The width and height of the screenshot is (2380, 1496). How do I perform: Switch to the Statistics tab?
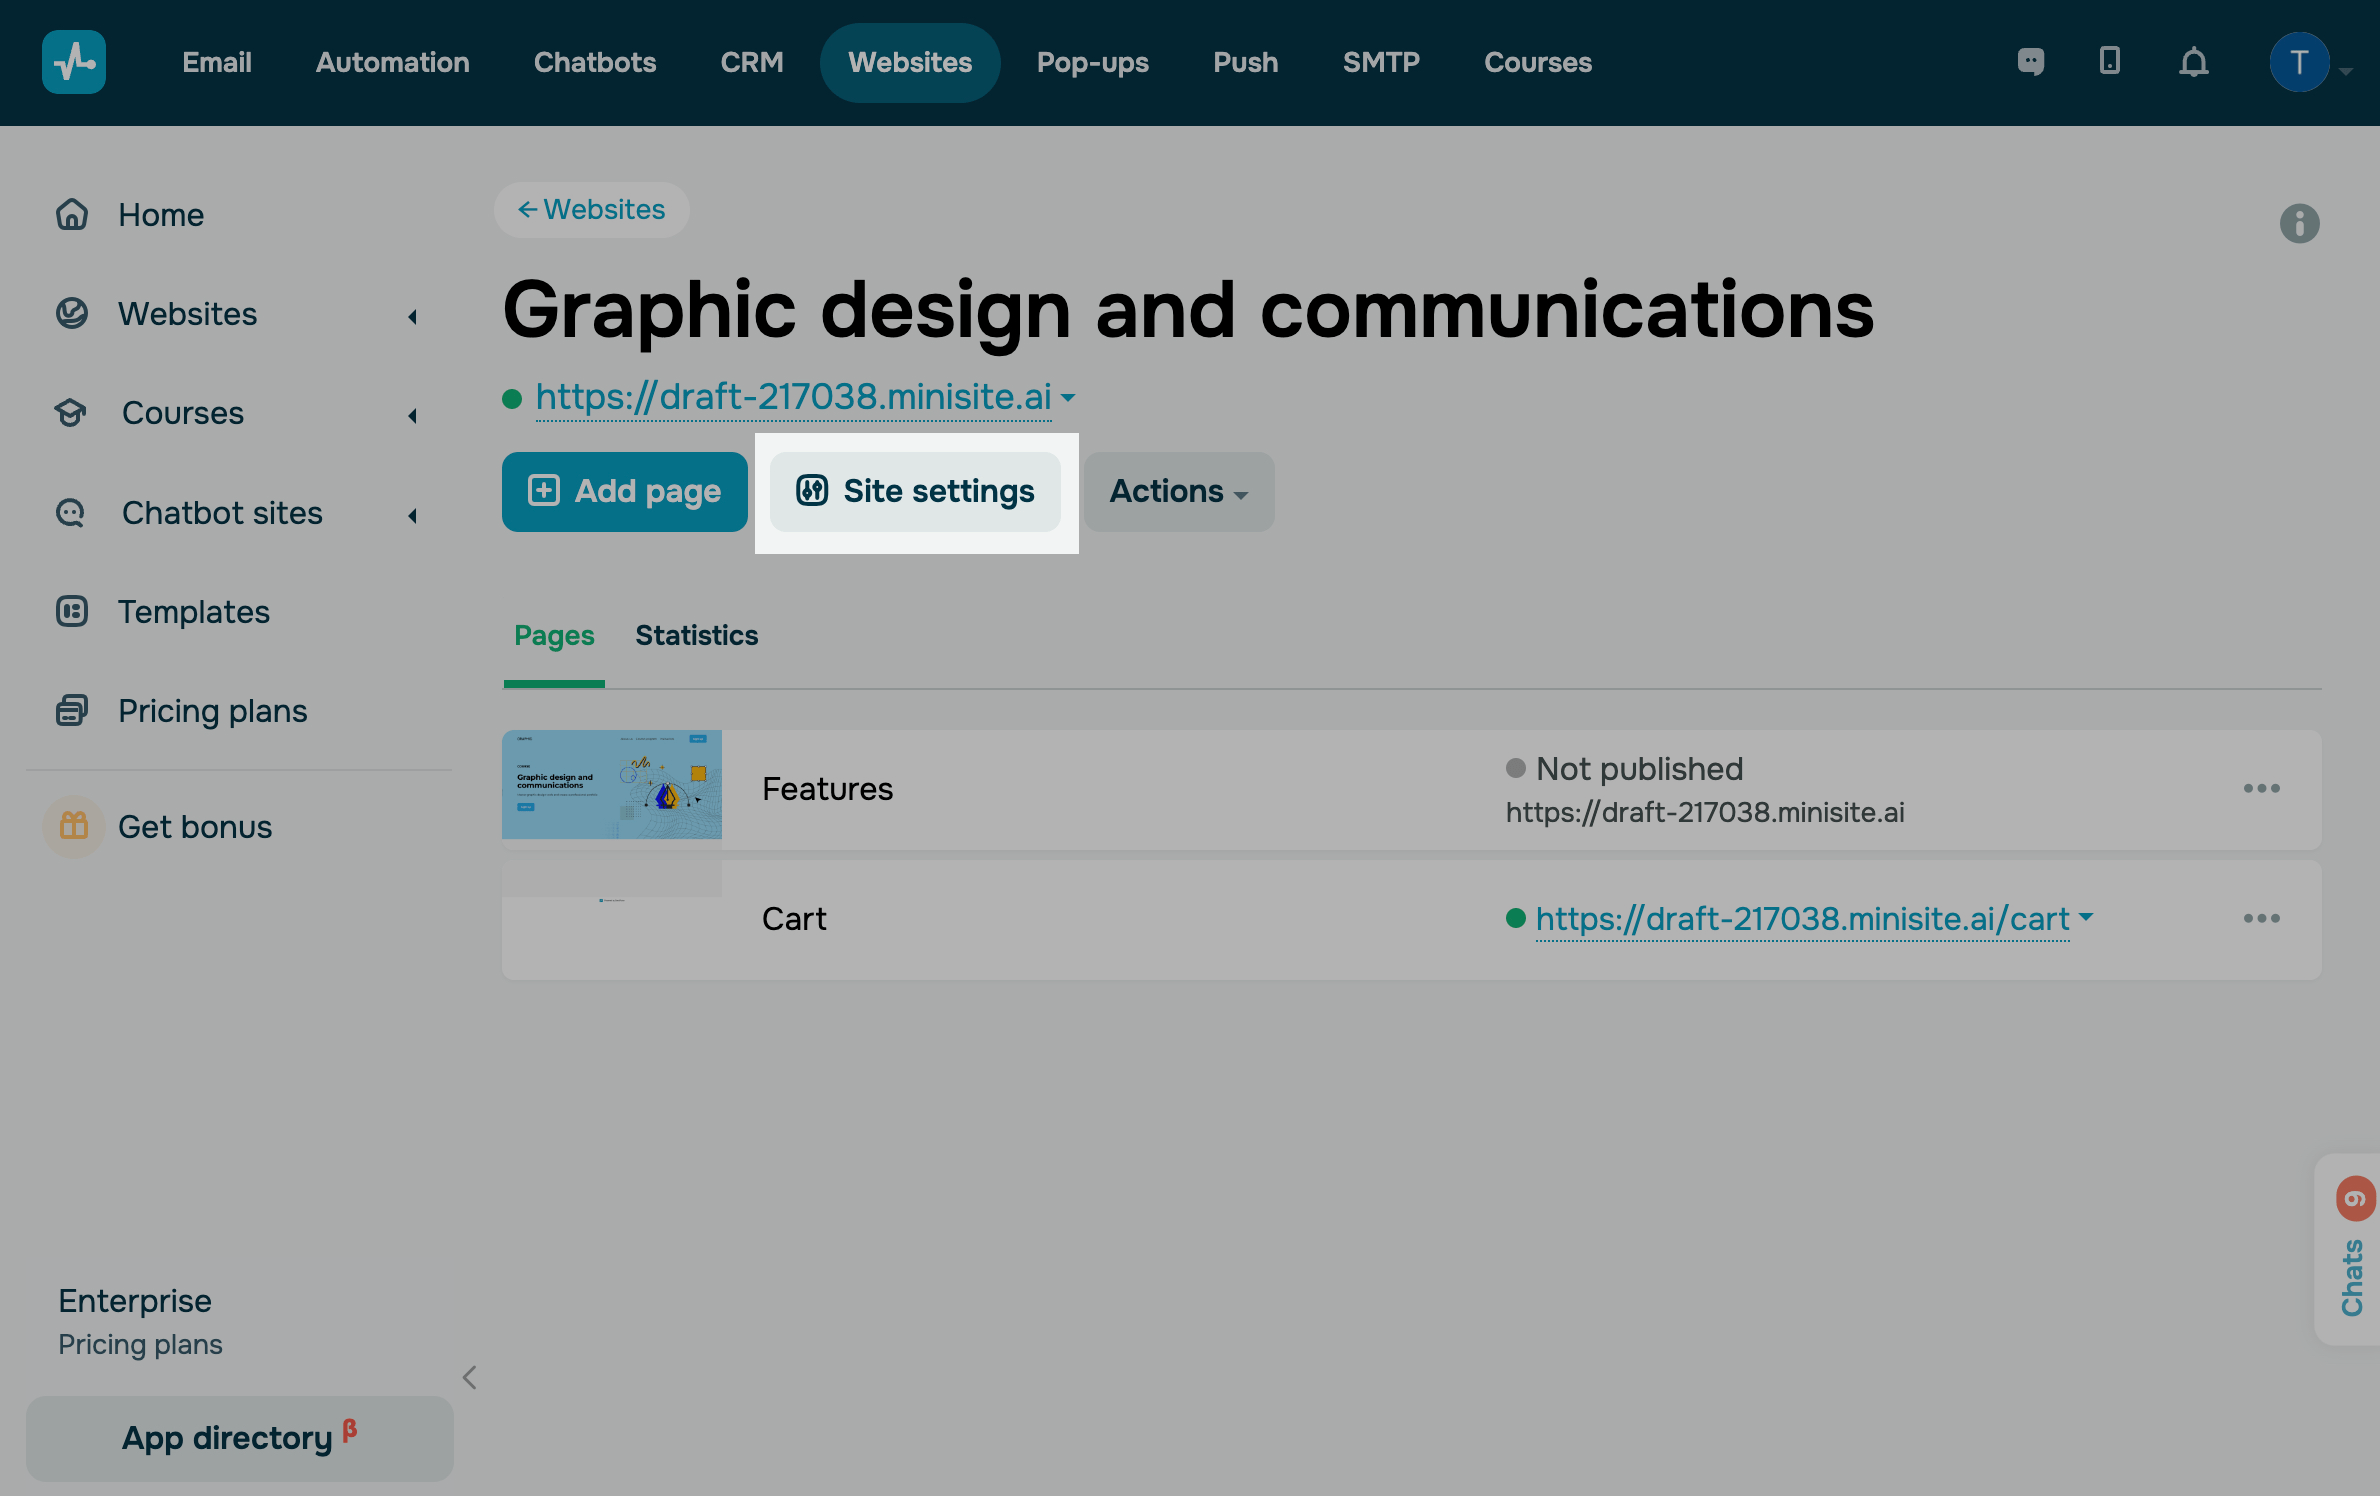click(x=696, y=636)
